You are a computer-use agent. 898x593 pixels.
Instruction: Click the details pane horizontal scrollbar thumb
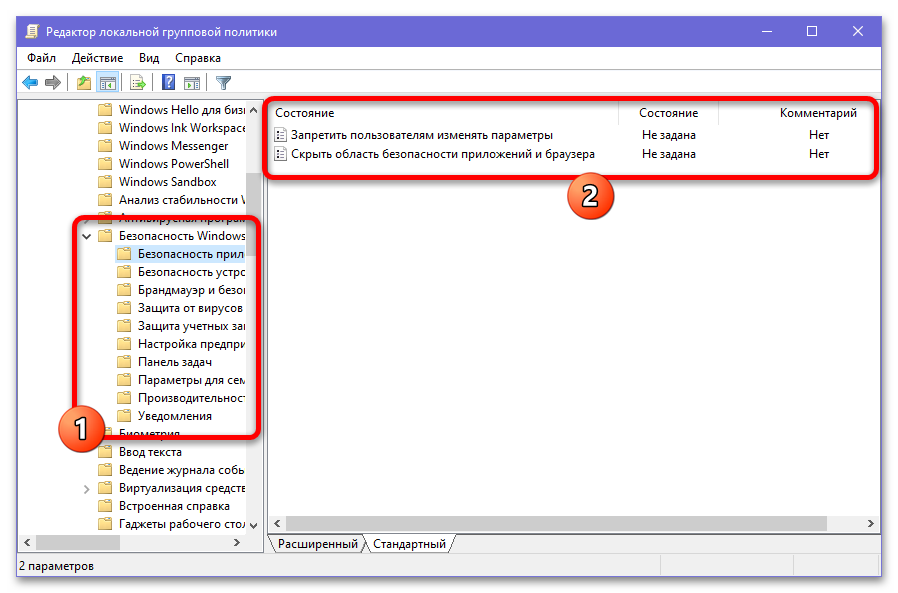click(556, 523)
